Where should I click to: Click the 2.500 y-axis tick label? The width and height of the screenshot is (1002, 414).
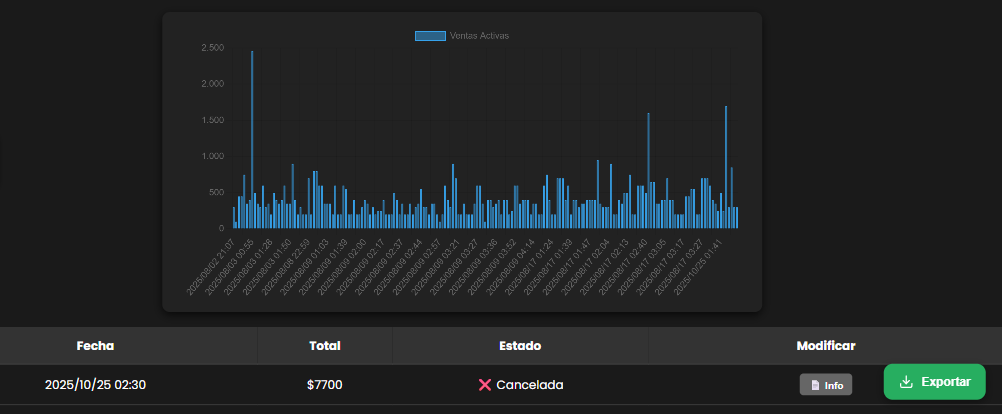pyautogui.click(x=212, y=48)
